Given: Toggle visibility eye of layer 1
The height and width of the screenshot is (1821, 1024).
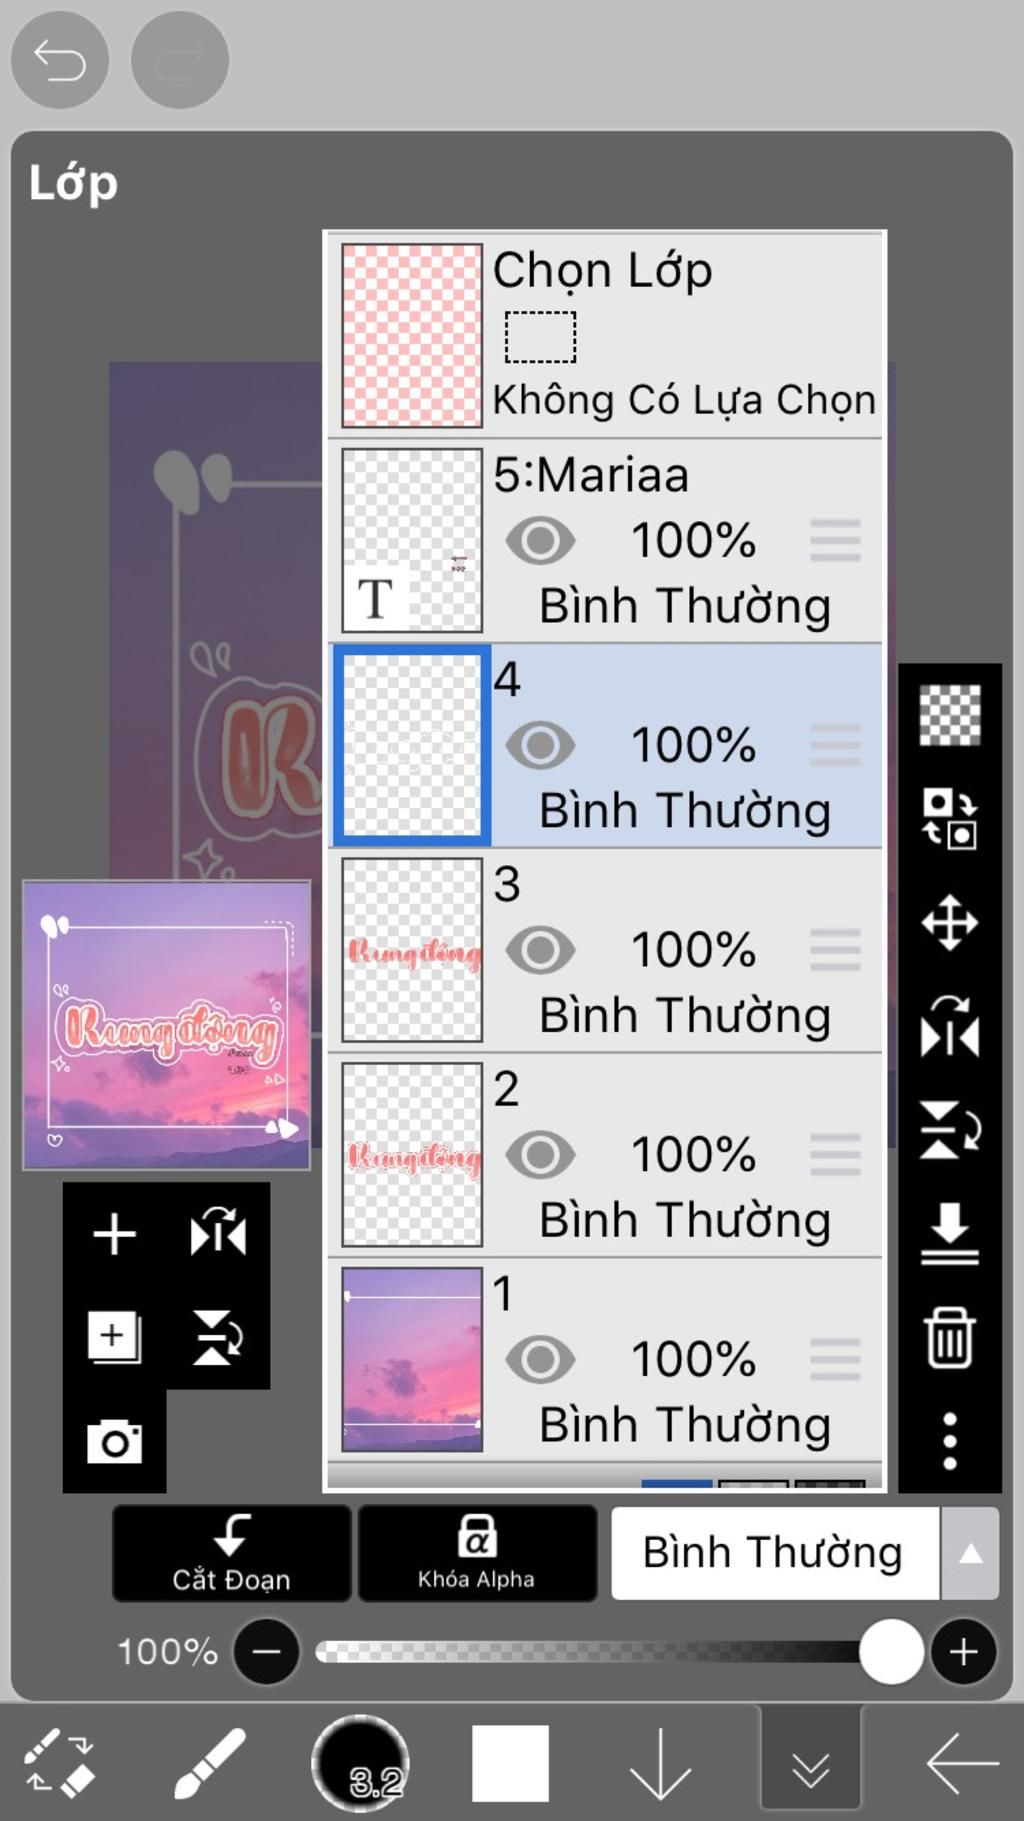Looking at the screenshot, I should click(540, 1359).
